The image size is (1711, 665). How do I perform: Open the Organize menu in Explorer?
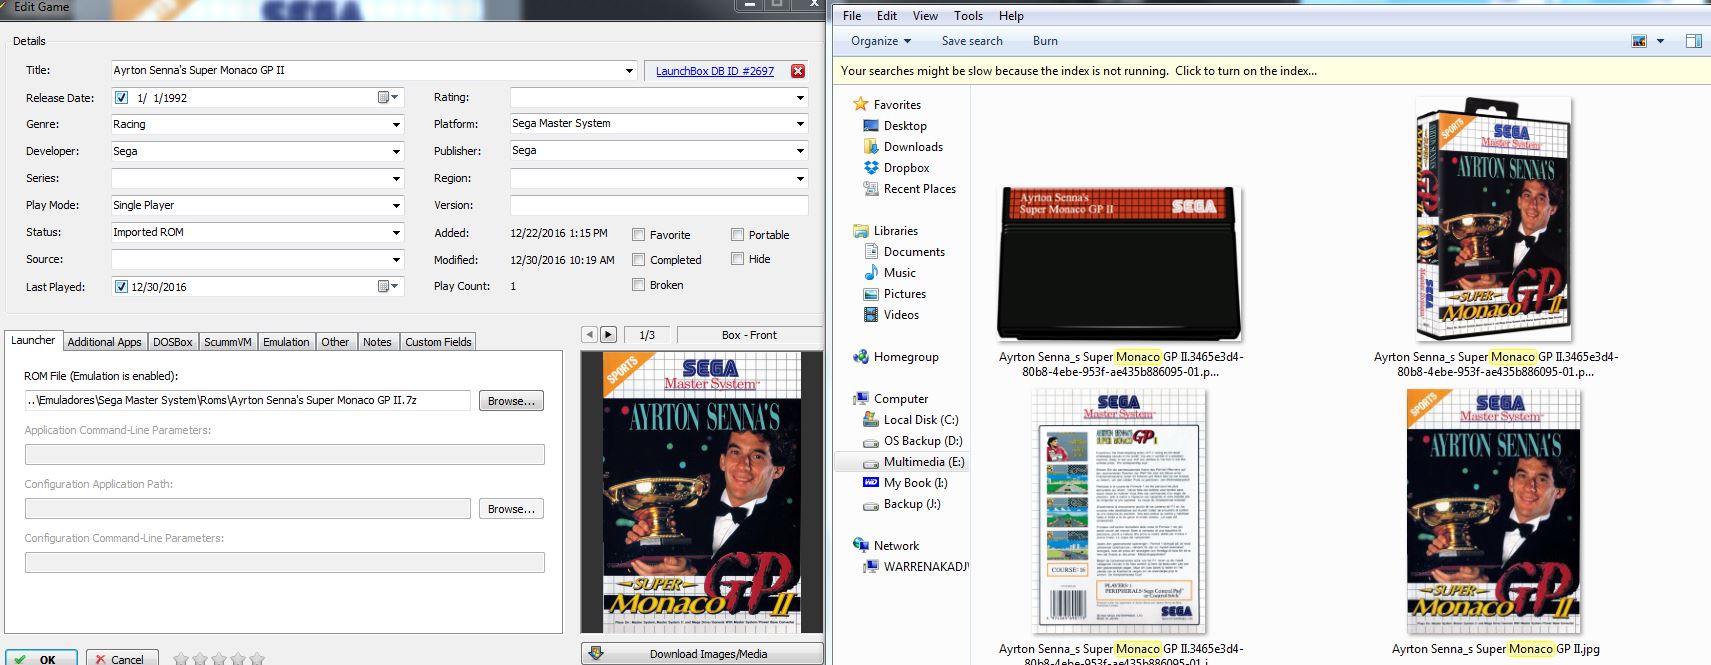pos(881,41)
